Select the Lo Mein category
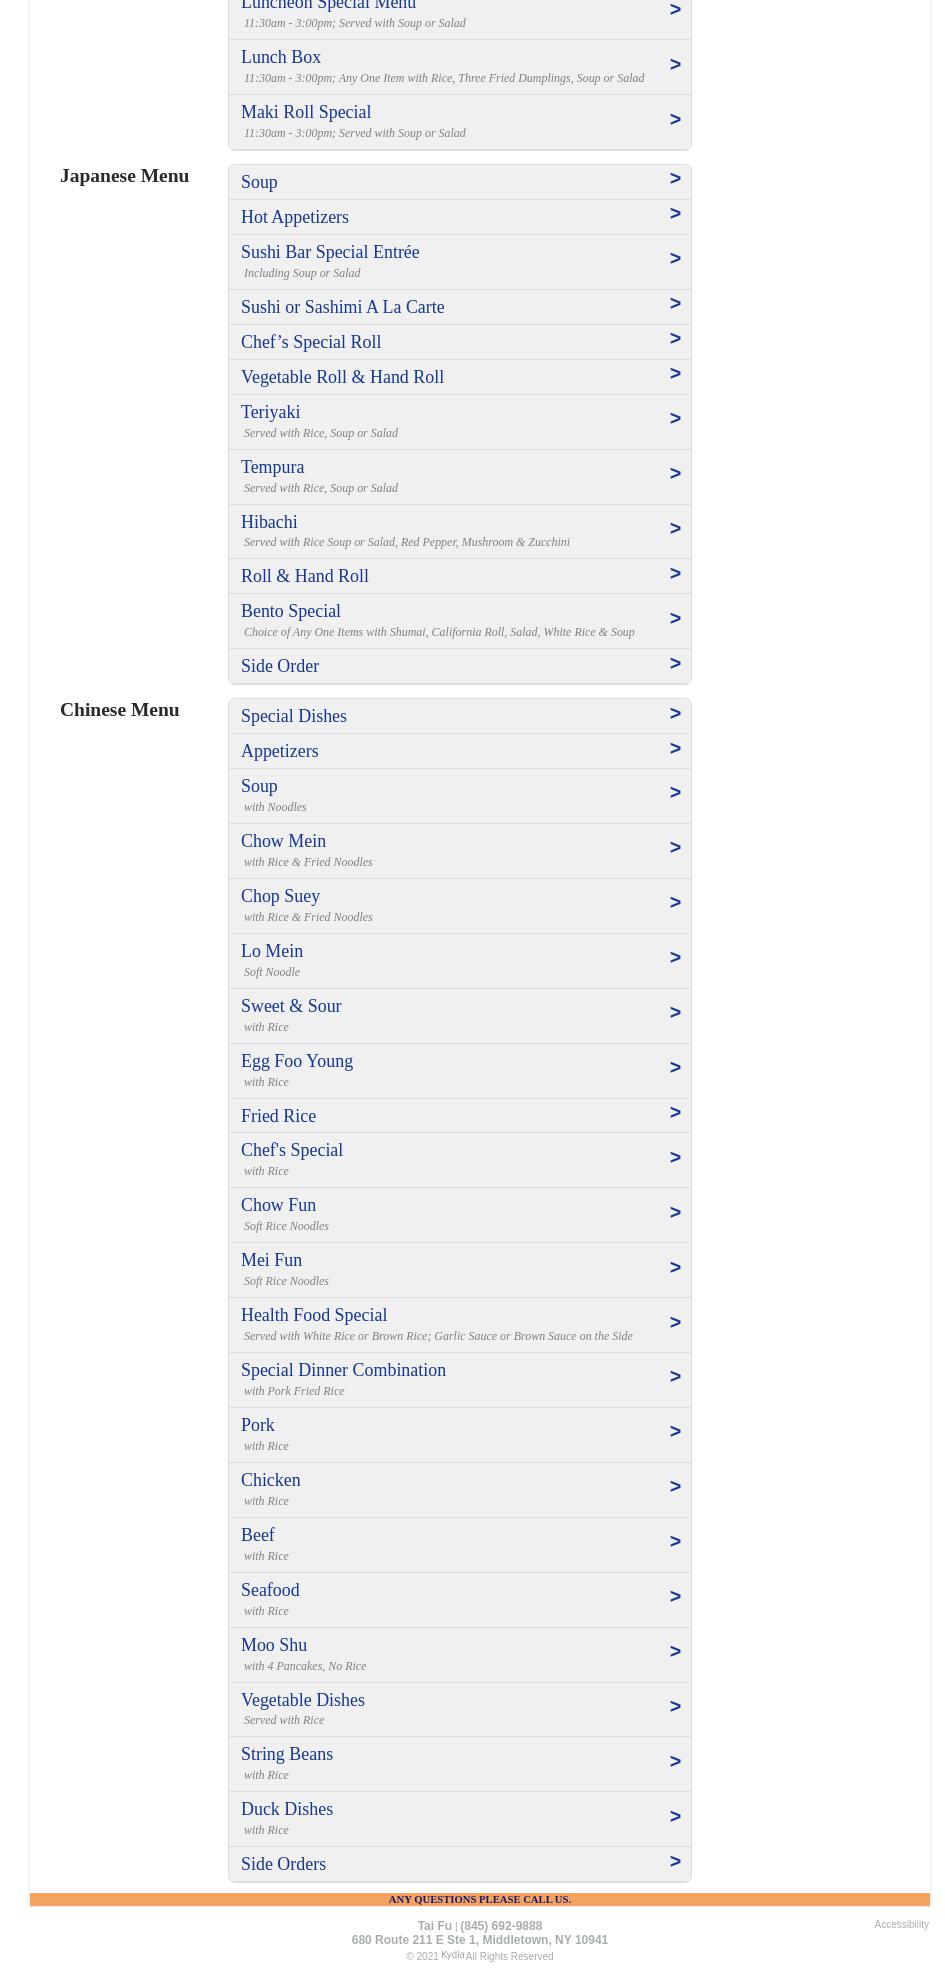 (x=272, y=951)
